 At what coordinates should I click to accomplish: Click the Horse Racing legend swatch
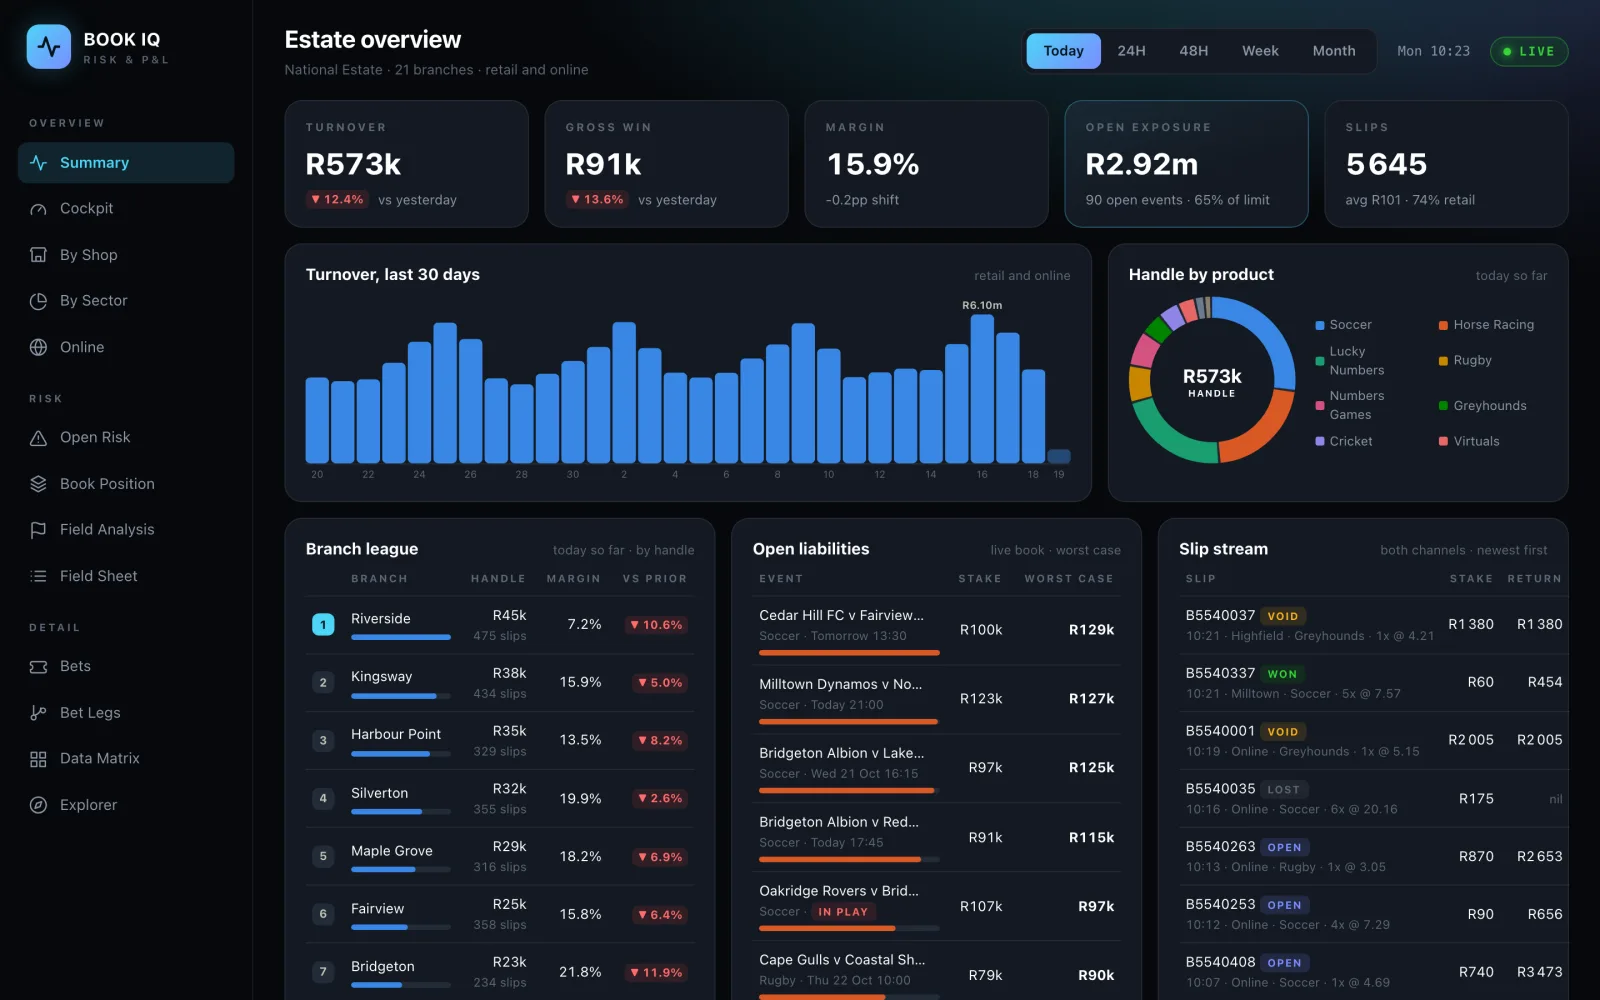(1443, 326)
